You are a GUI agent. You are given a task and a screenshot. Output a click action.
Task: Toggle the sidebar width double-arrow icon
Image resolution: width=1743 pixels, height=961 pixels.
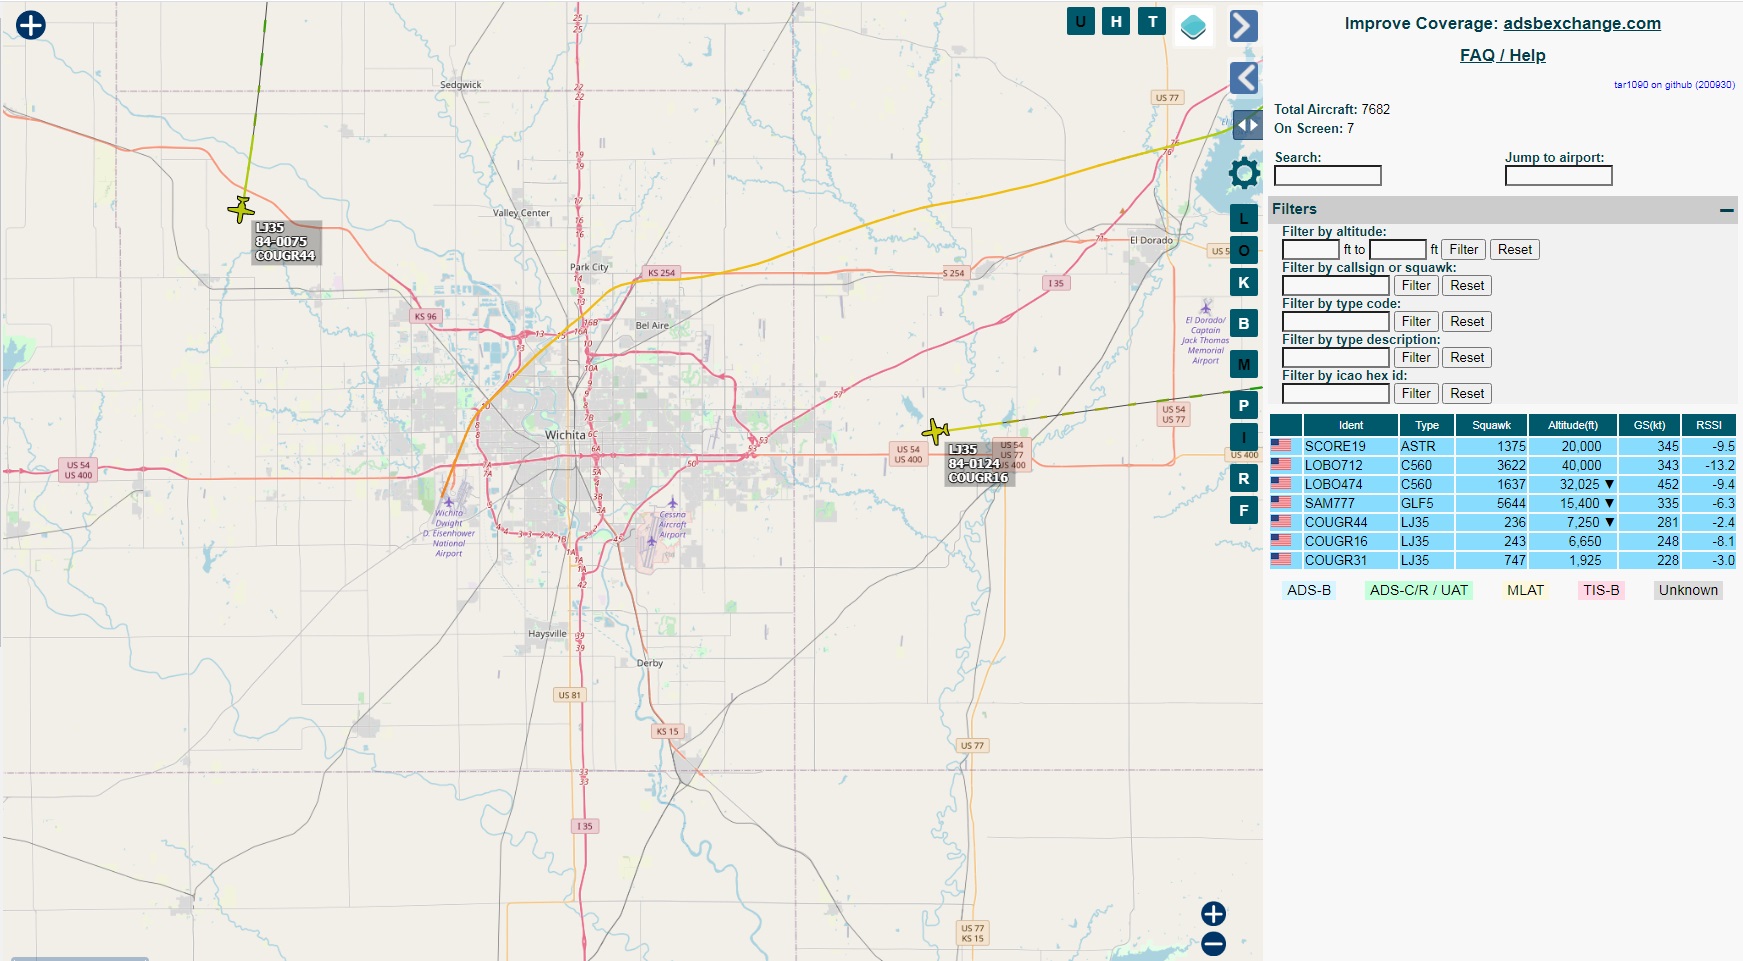click(1247, 125)
